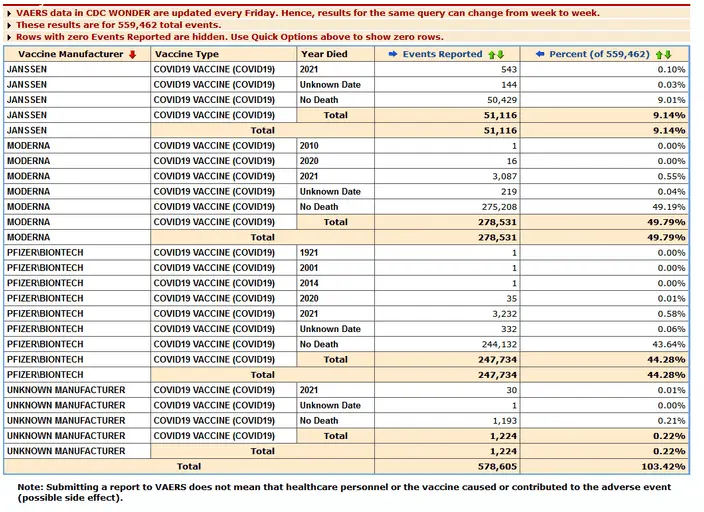Viewport: 704px width, 512px height.
Task: Sort Percent column ascending with green up arrow
Action: coord(658,54)
